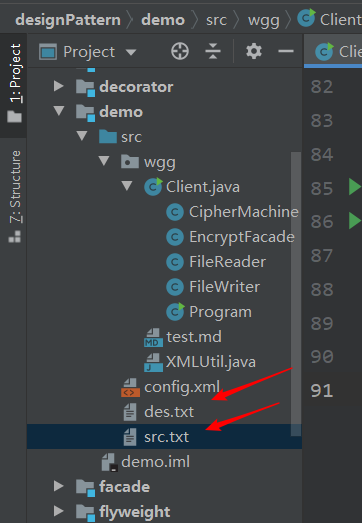
Task: Click the XMLUtil.java file icon
Action: click(153, 363)
